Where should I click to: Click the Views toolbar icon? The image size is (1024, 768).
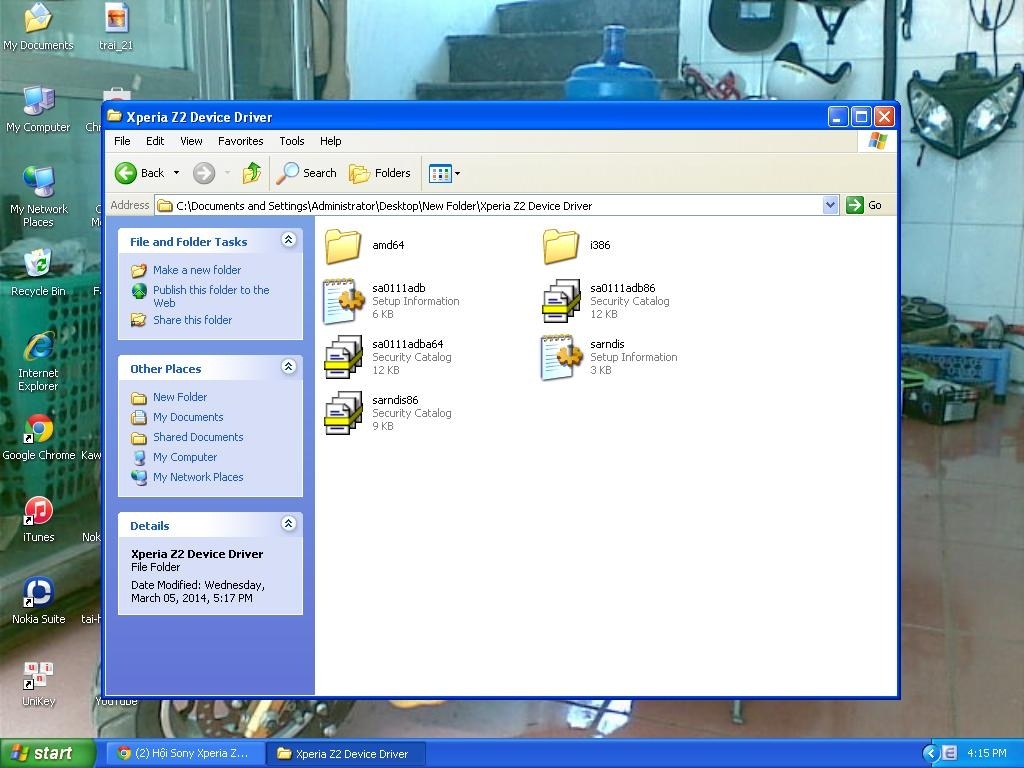click(440, 173)
